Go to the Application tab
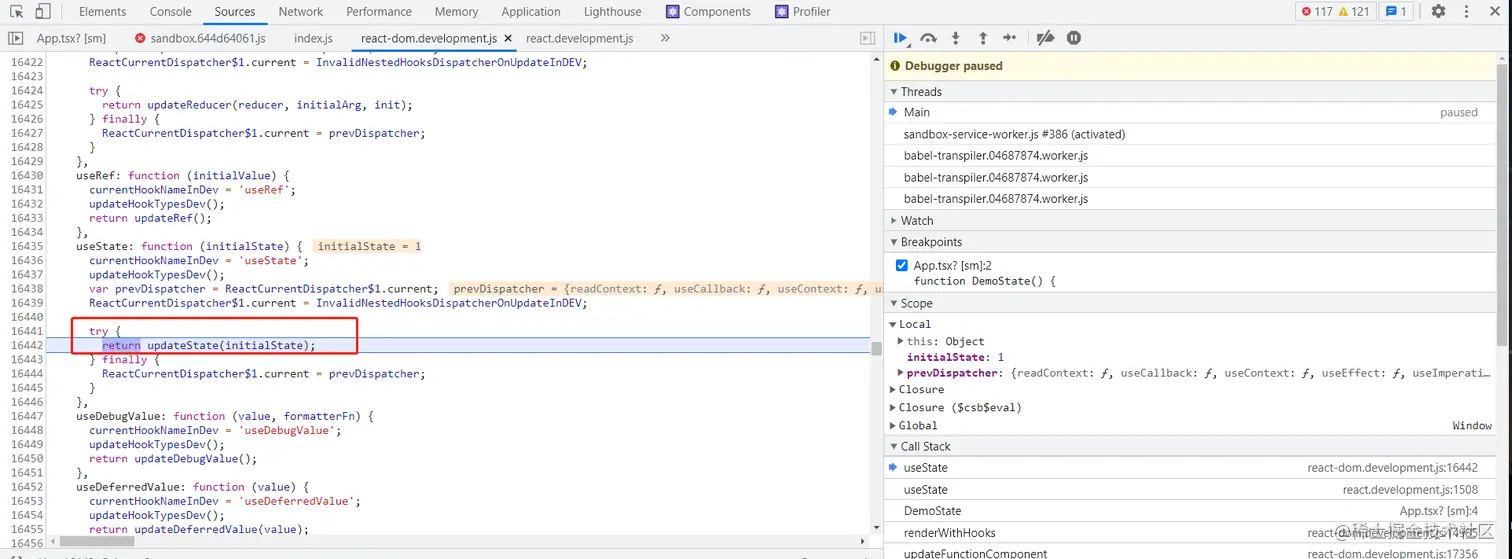This screenshot has height=559, width=1512. click(531, 12)
